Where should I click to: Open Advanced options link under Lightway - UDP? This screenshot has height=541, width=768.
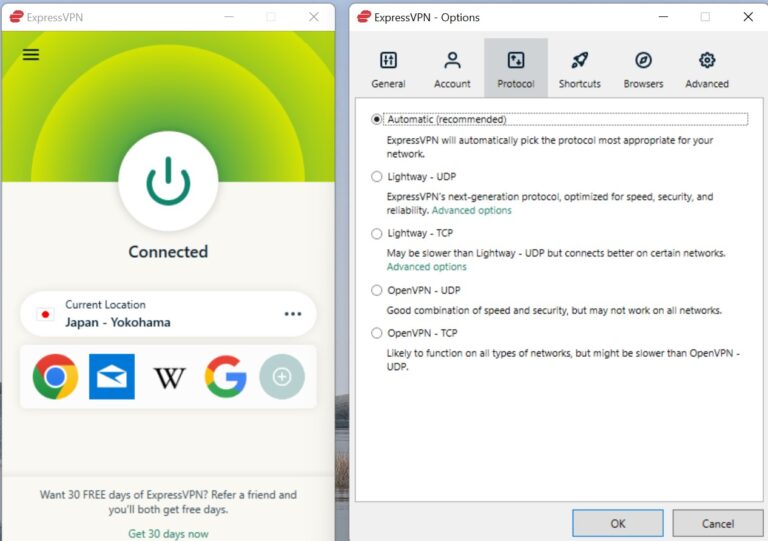(471, 211)
